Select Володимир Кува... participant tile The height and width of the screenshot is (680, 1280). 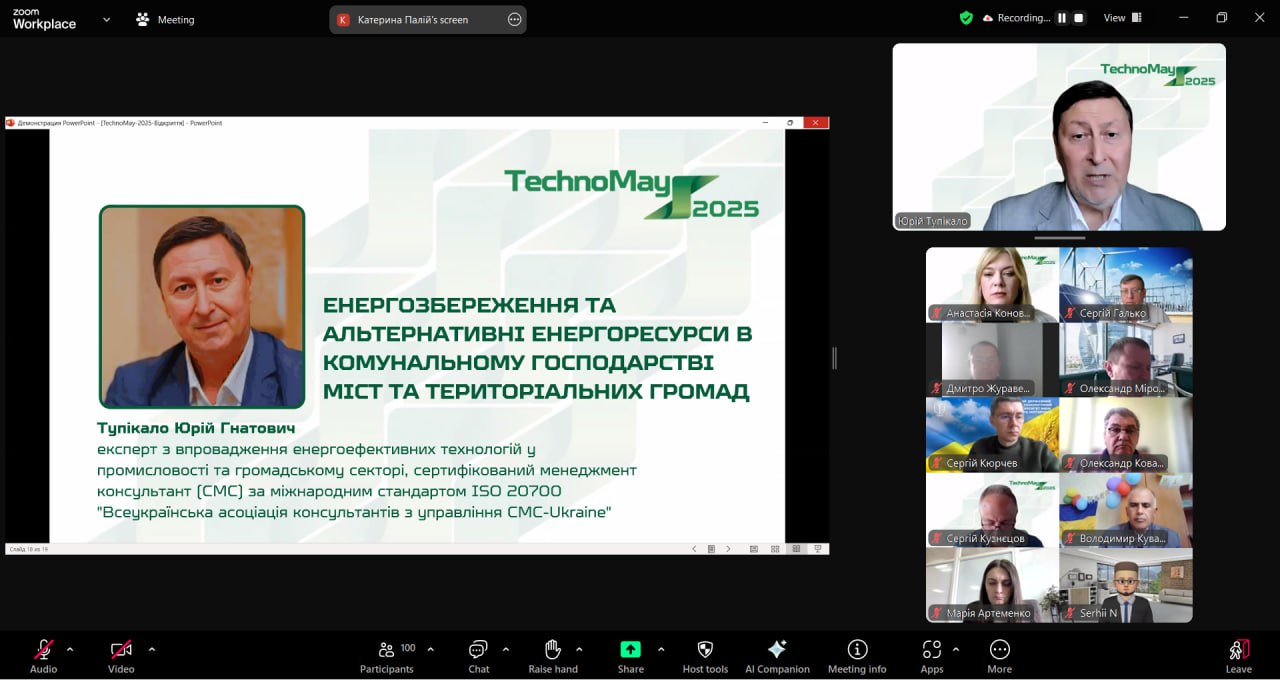1126,510
